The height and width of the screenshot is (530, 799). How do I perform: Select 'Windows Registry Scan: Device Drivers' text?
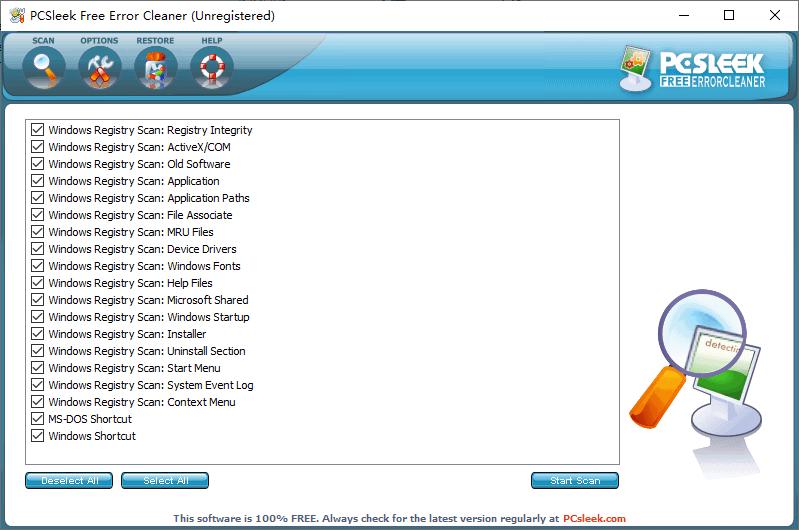(x=143, y=249)
